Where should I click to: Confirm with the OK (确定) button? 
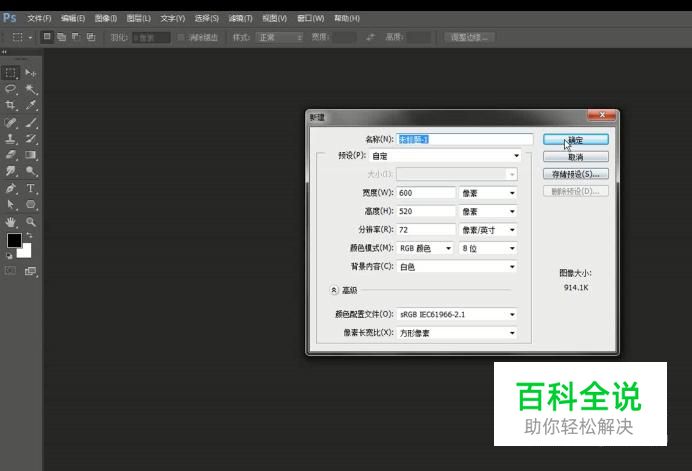click(x=576, y=140)
